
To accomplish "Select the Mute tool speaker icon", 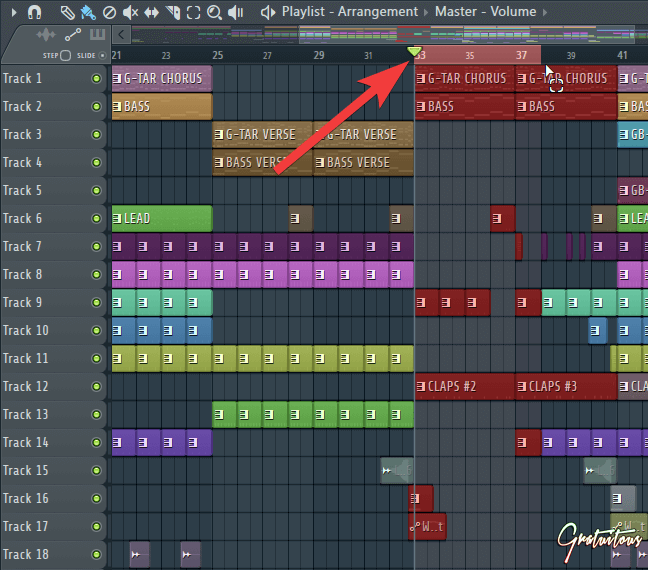I will (130, 13).
